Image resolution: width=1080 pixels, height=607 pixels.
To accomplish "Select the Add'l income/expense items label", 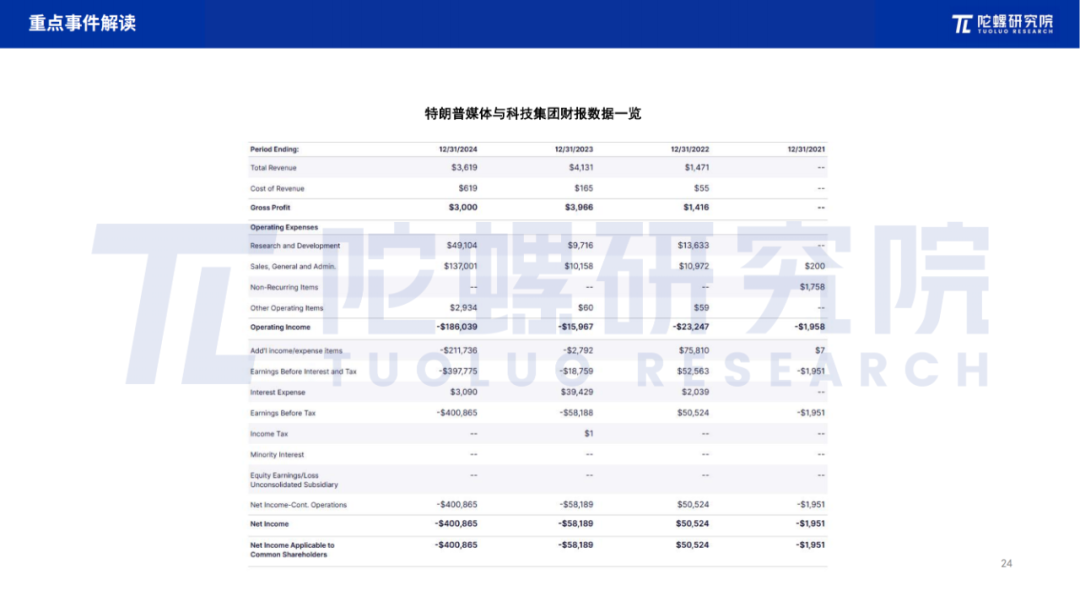I will (295, 351).
